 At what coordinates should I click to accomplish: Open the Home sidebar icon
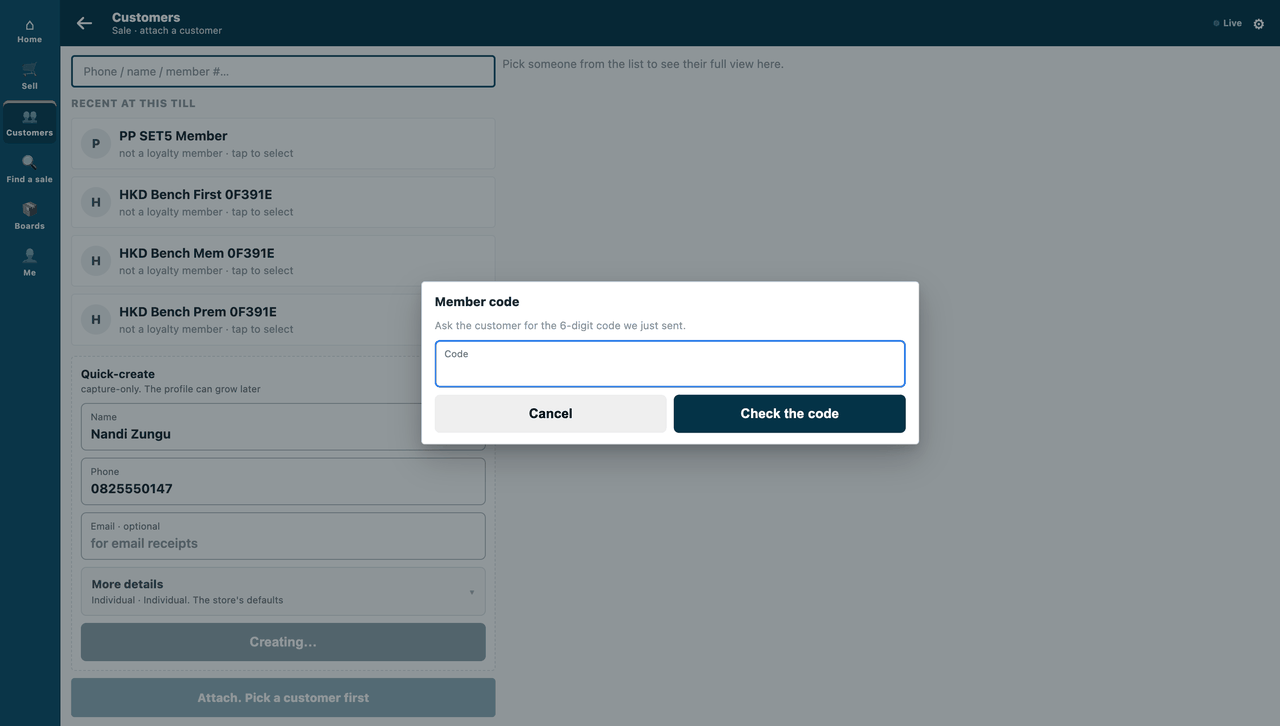(29, 25)
